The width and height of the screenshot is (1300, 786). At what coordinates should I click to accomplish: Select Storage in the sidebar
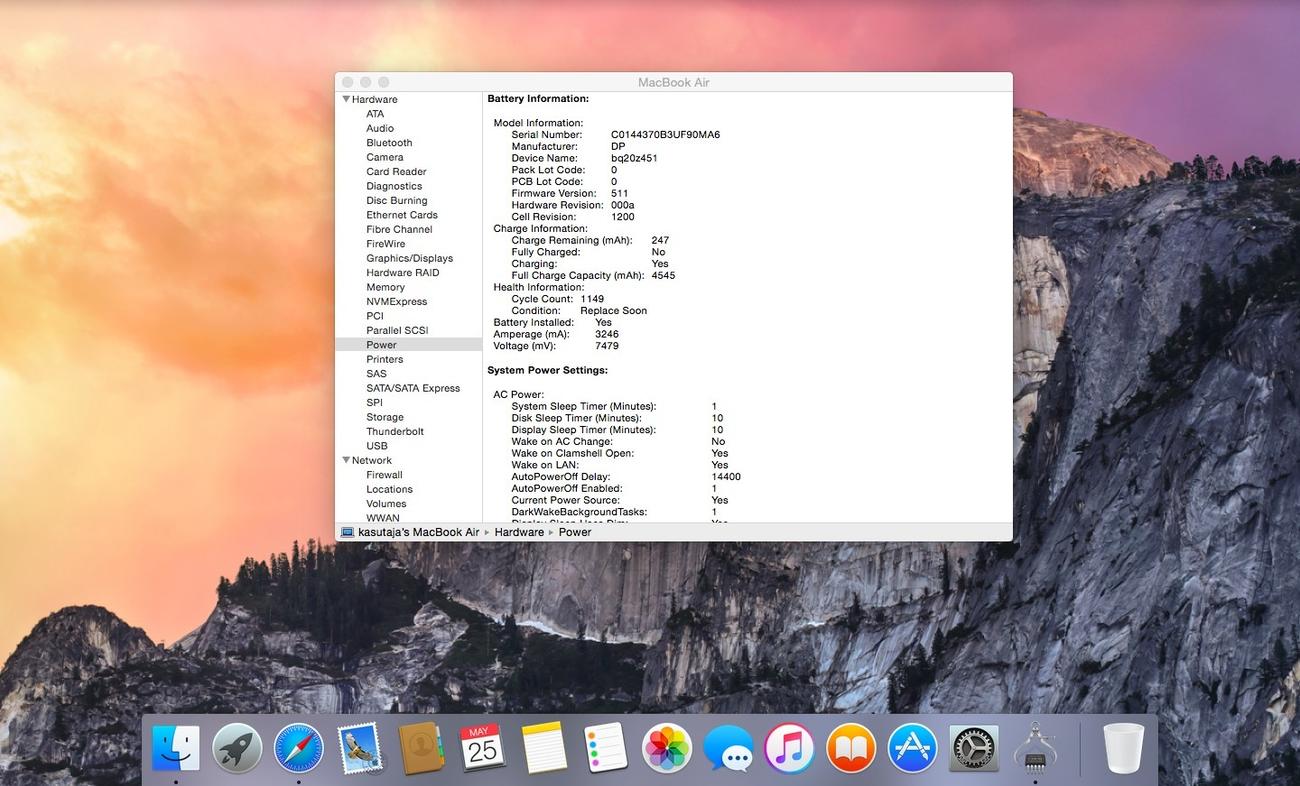pyautogui.click(x=385, y=417)
